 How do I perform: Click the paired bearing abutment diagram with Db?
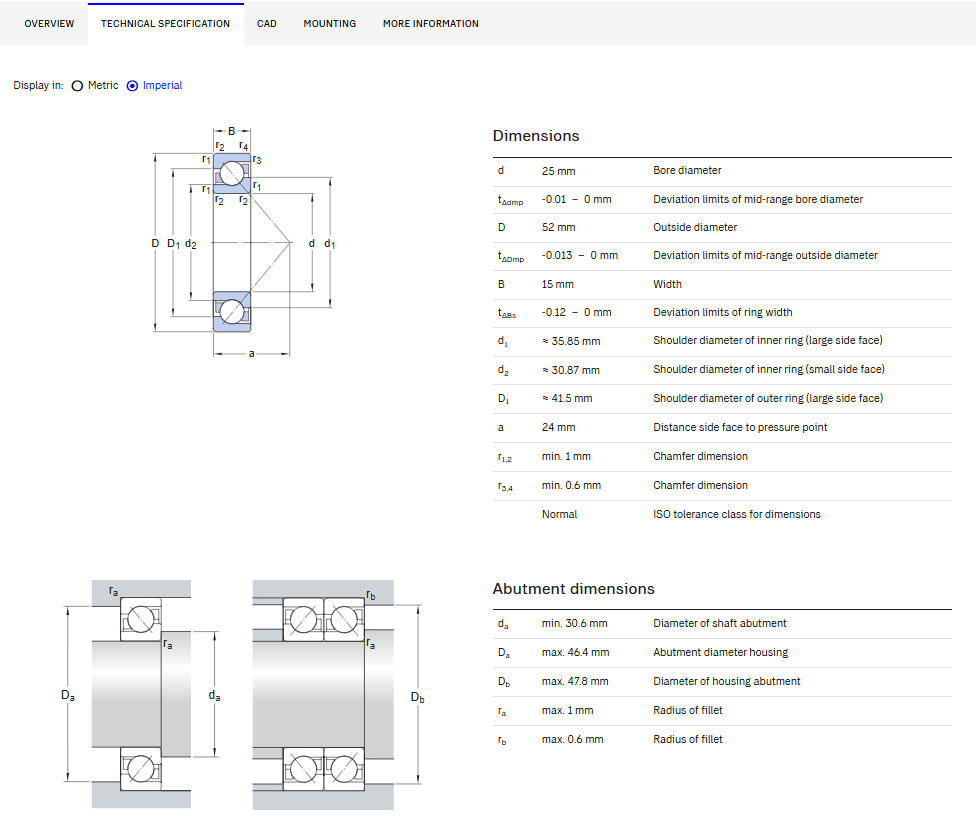pyautogui.click(x=339, y=694)
